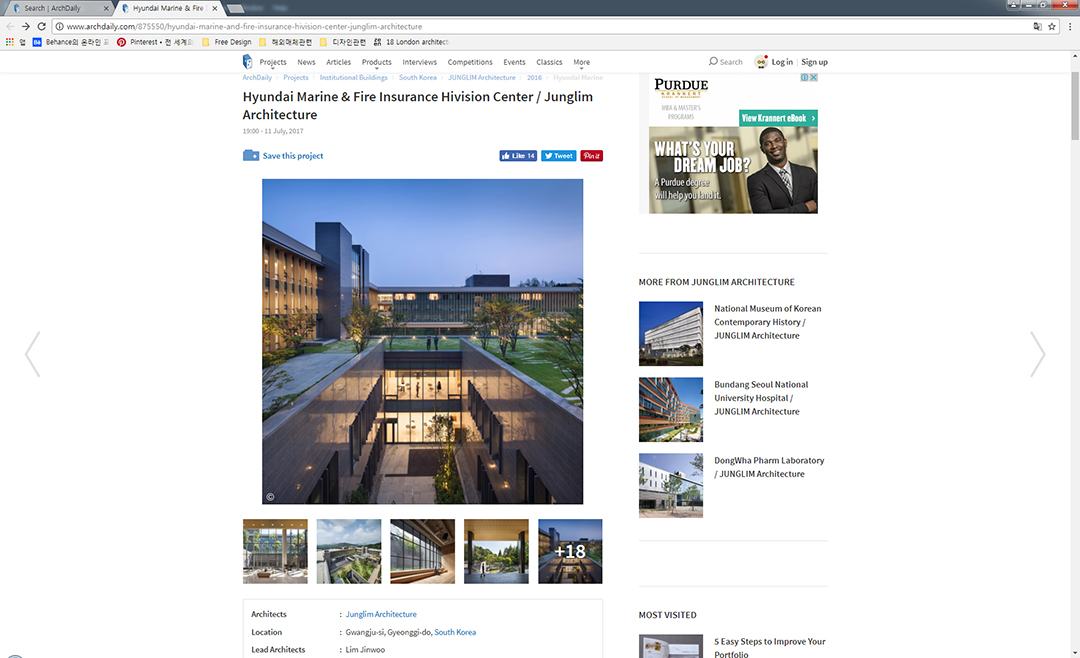
Task: Click the browser forward arrow
Action: coord(25,26)
